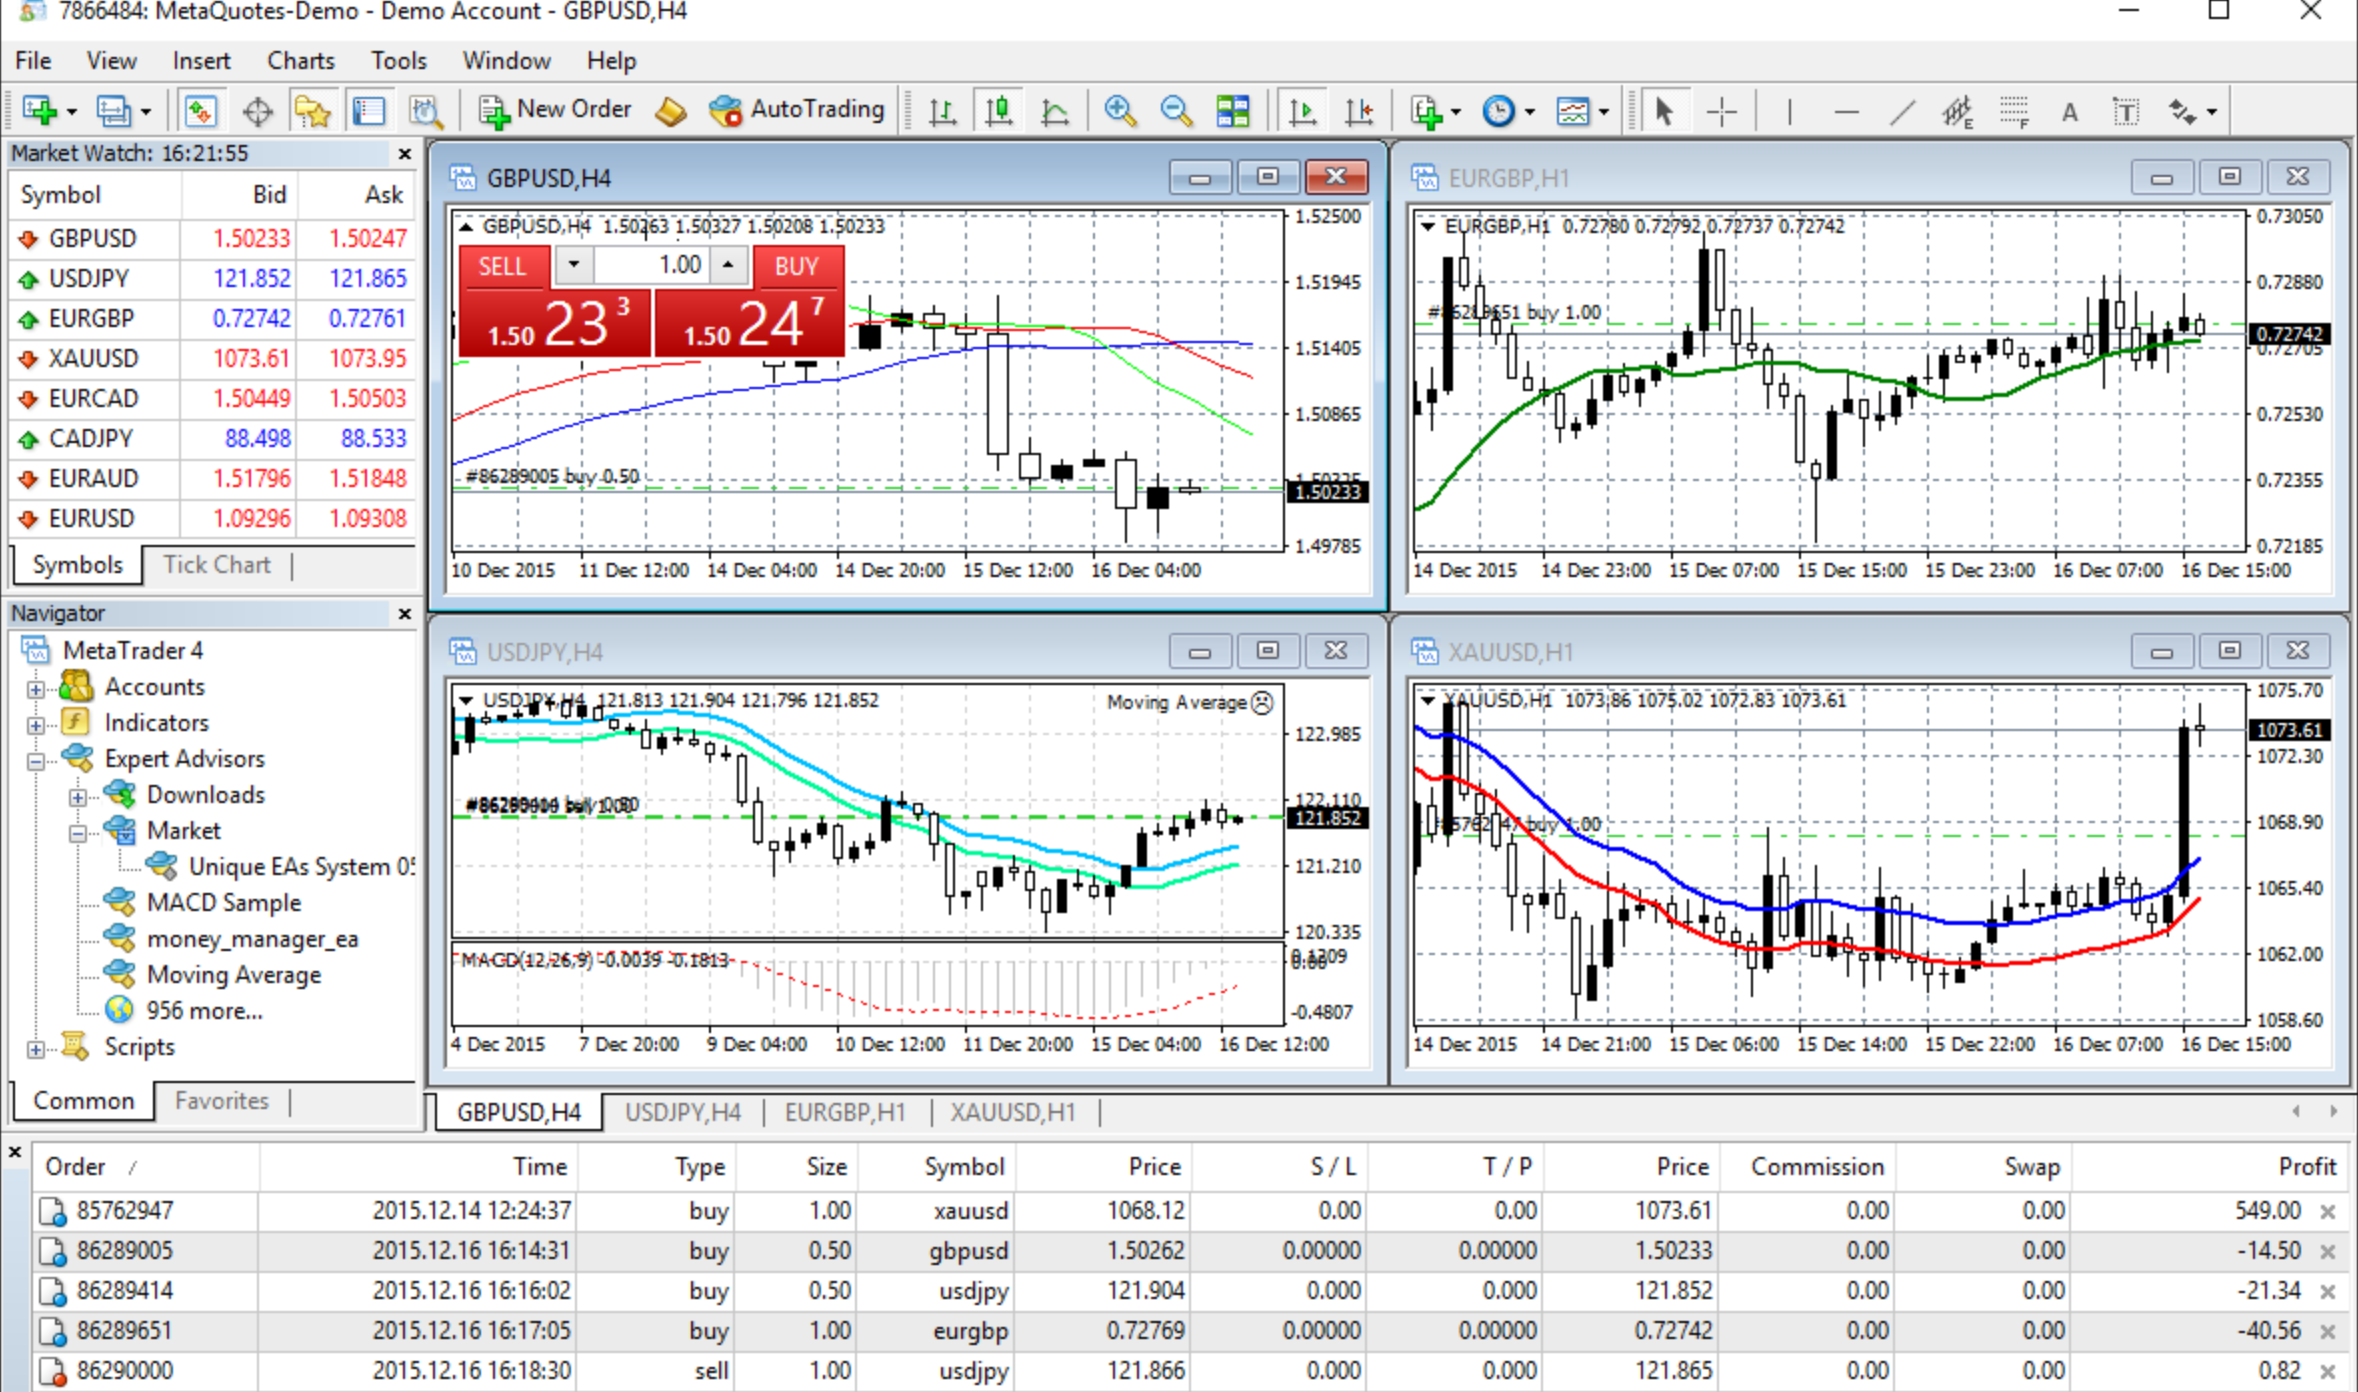Click the New Order button
The height and width of the screenshot is (1392, 2358).
coord(554,110)
